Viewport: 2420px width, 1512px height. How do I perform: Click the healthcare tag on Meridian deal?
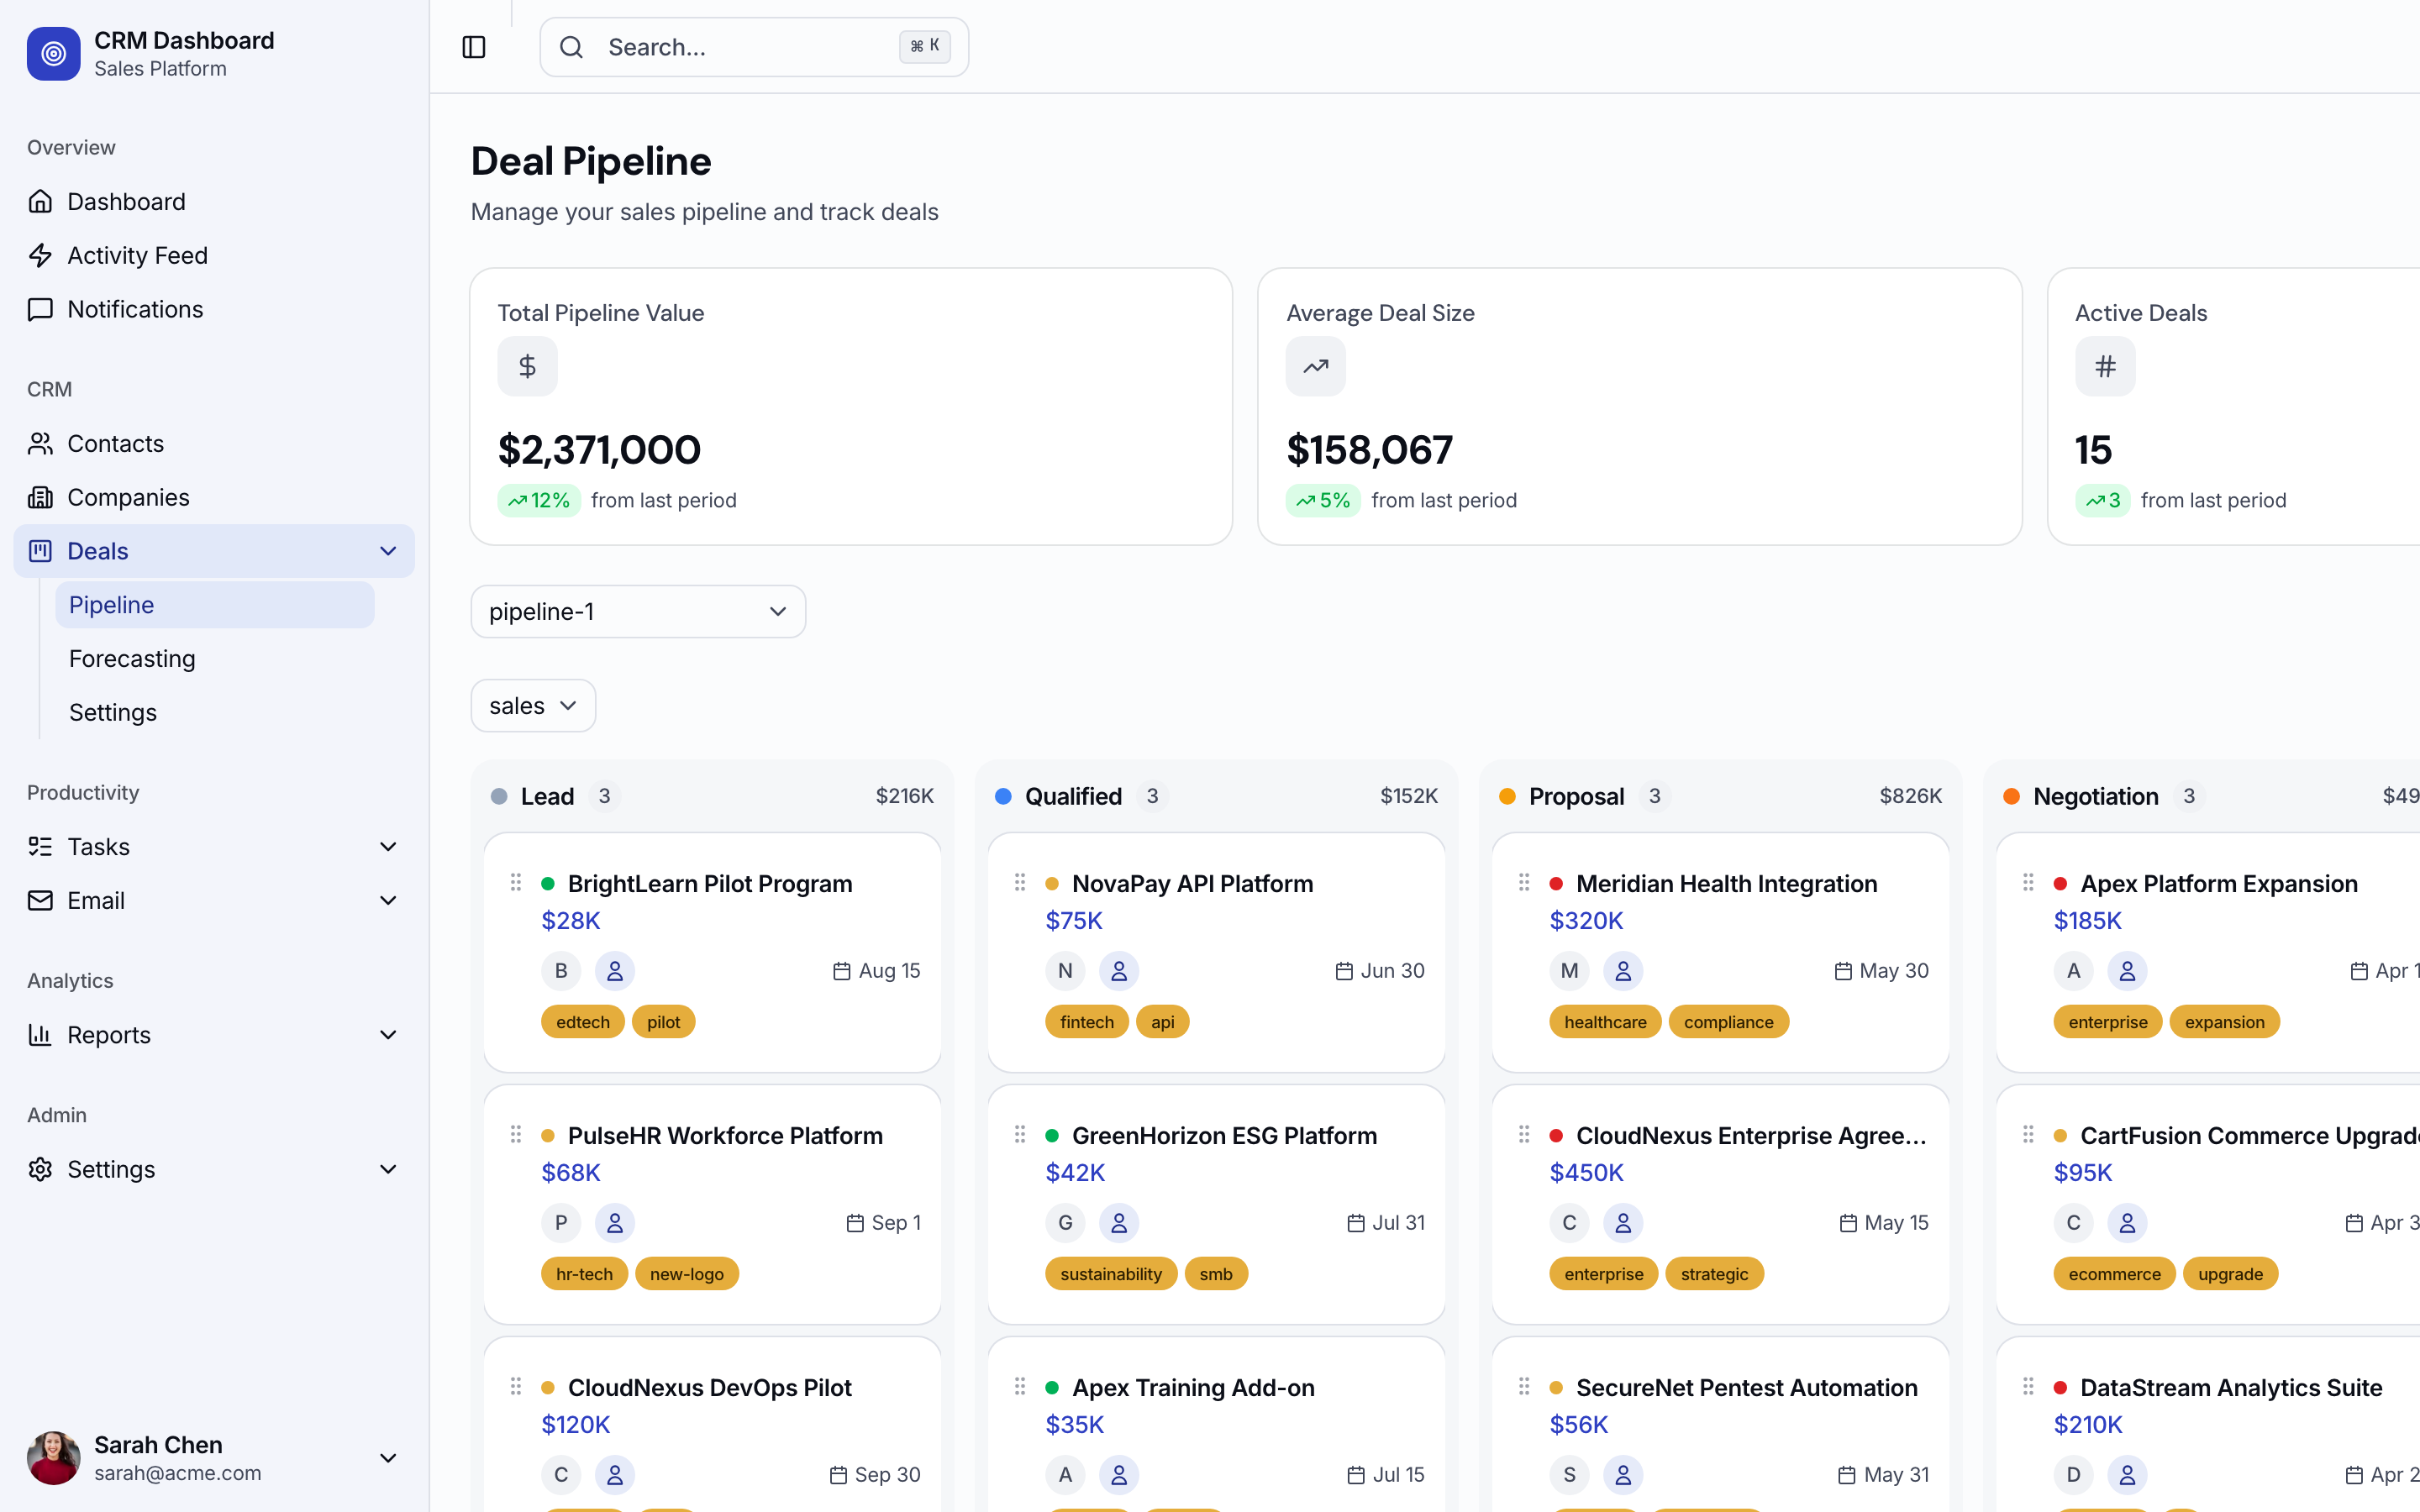coord(1604,1021)
